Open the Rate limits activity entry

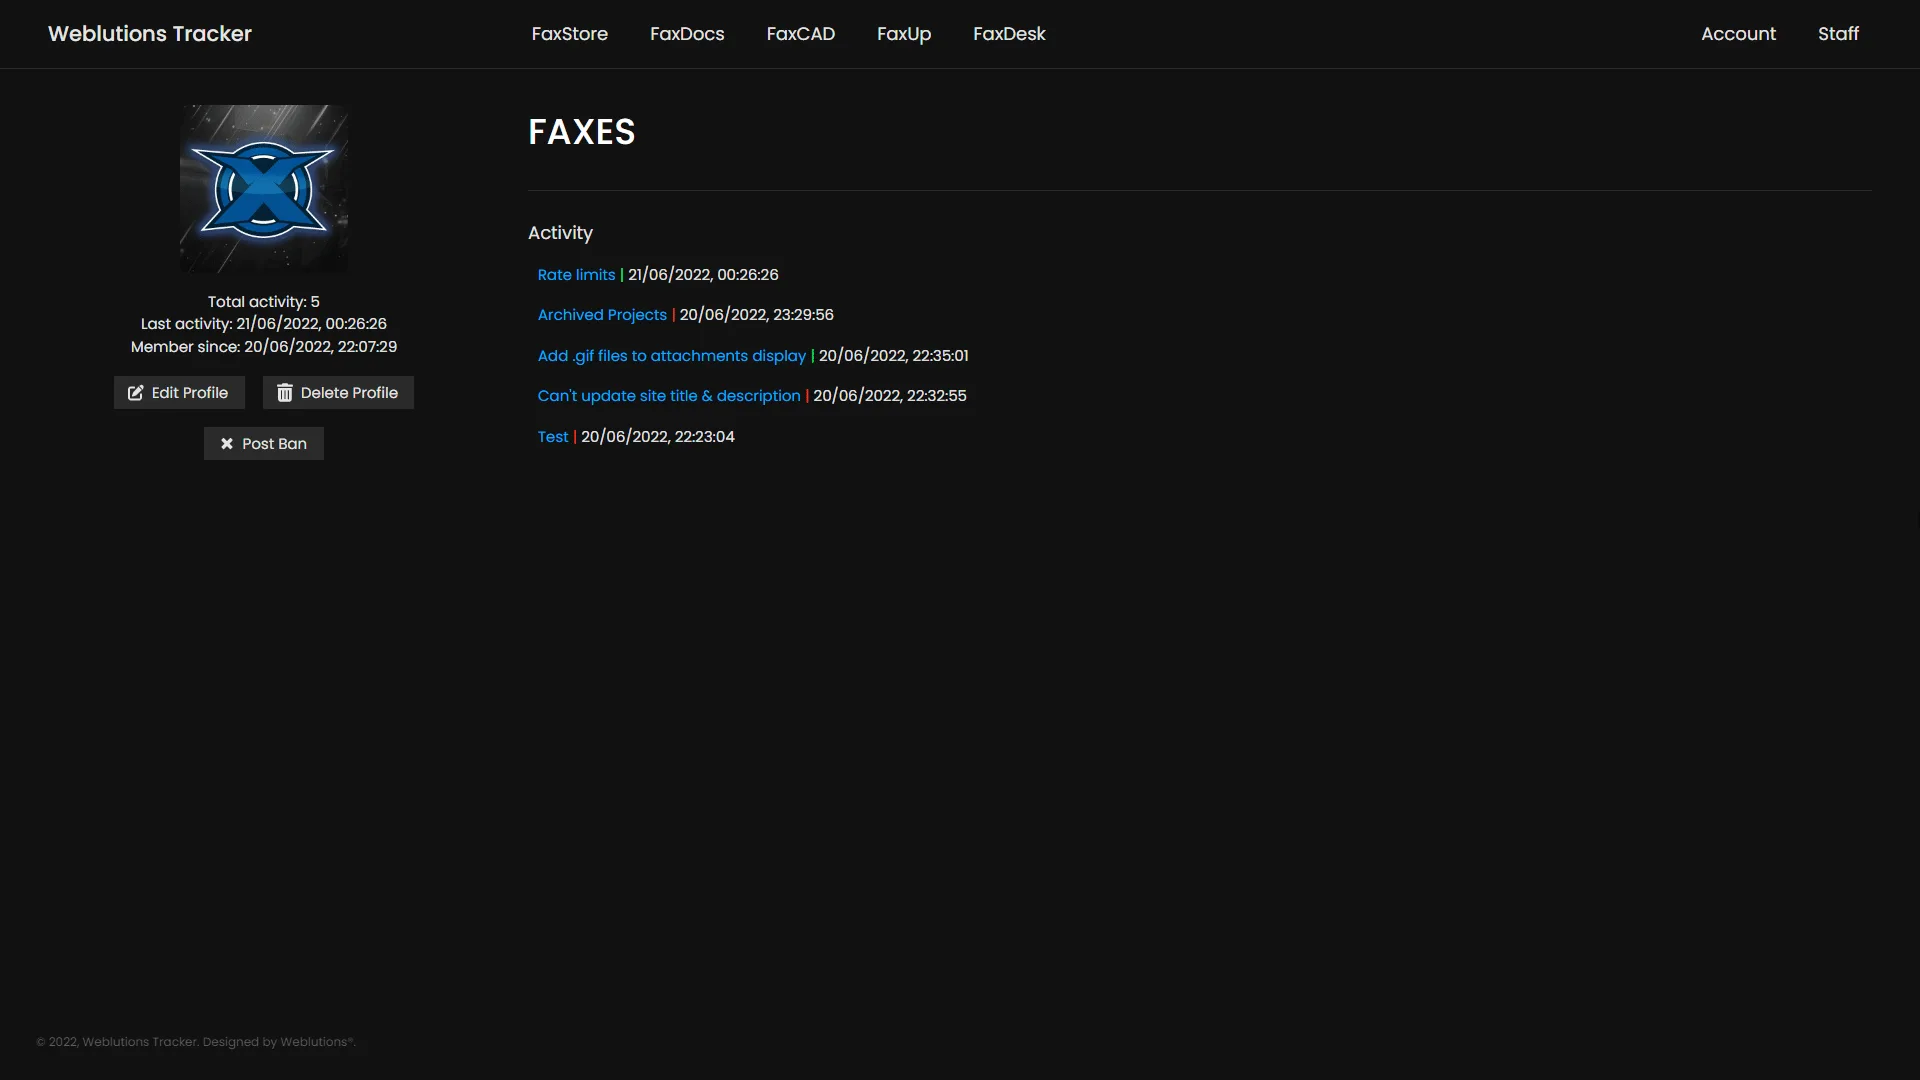tap(576, 274)
